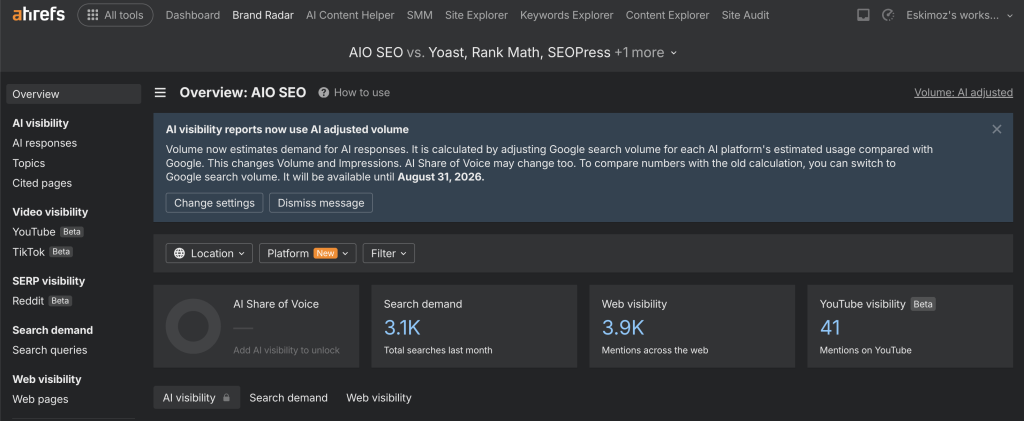
Task: Click the lock icon on AI visibility tab
Action: (226, 398)
